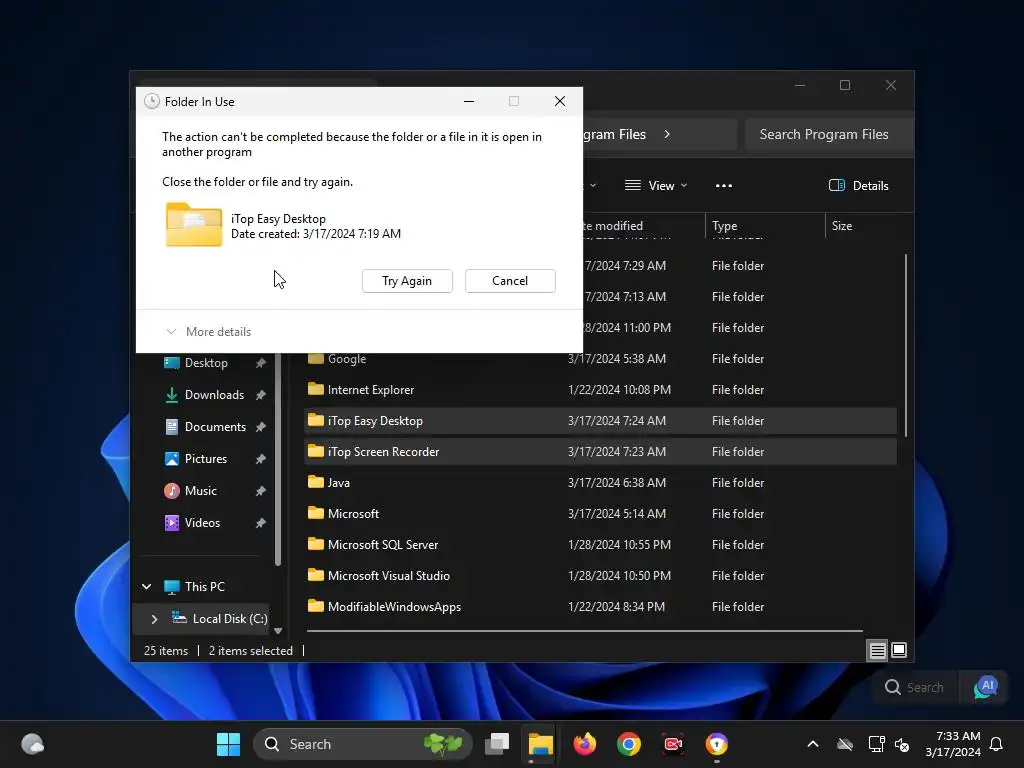Show hidden system tray icons
Screen dimensions: 1024x768
click(x=813, y=744)
